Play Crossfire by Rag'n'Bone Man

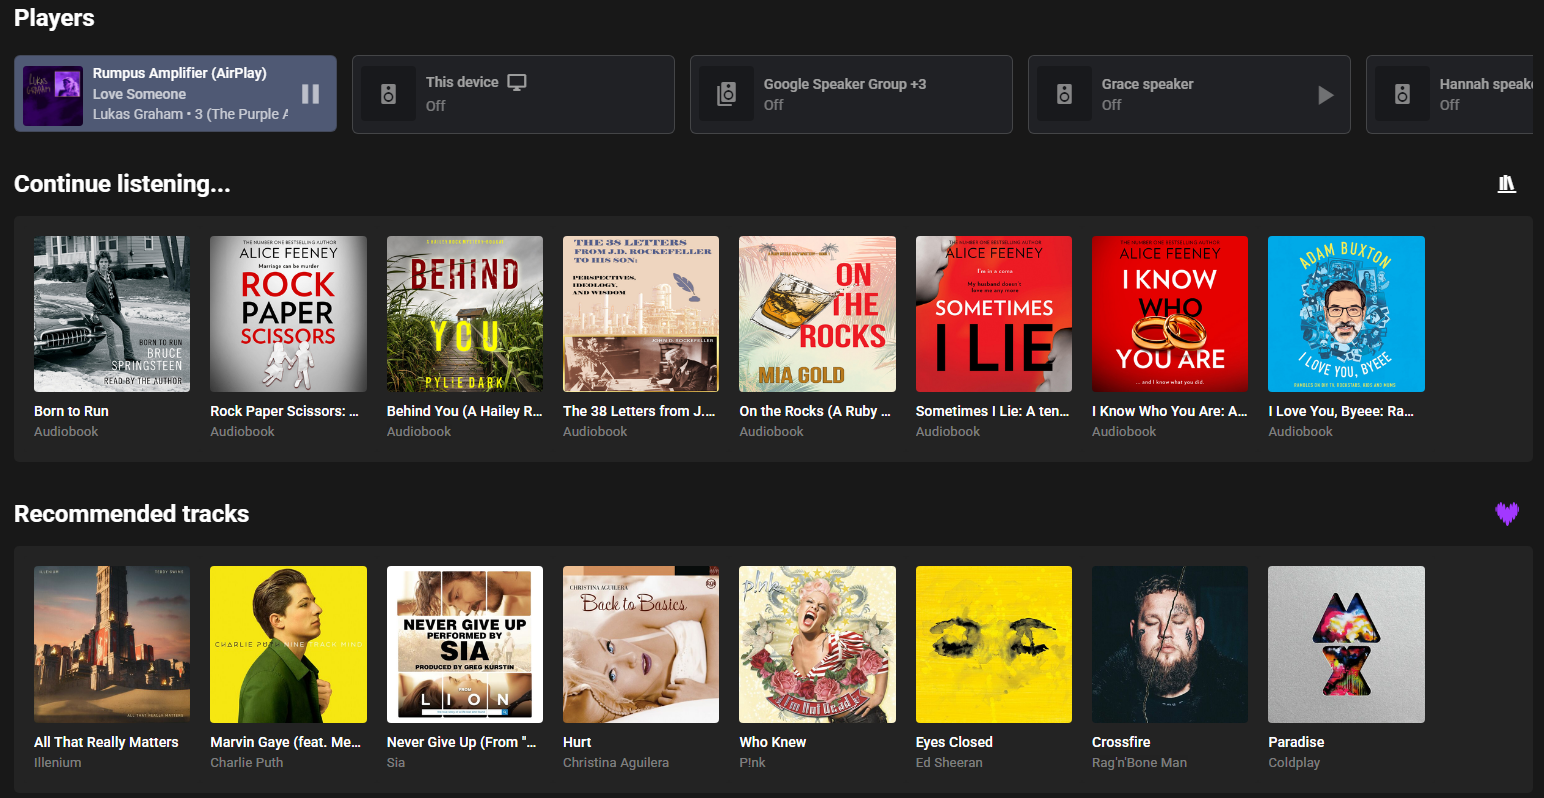click(1169, 644)
